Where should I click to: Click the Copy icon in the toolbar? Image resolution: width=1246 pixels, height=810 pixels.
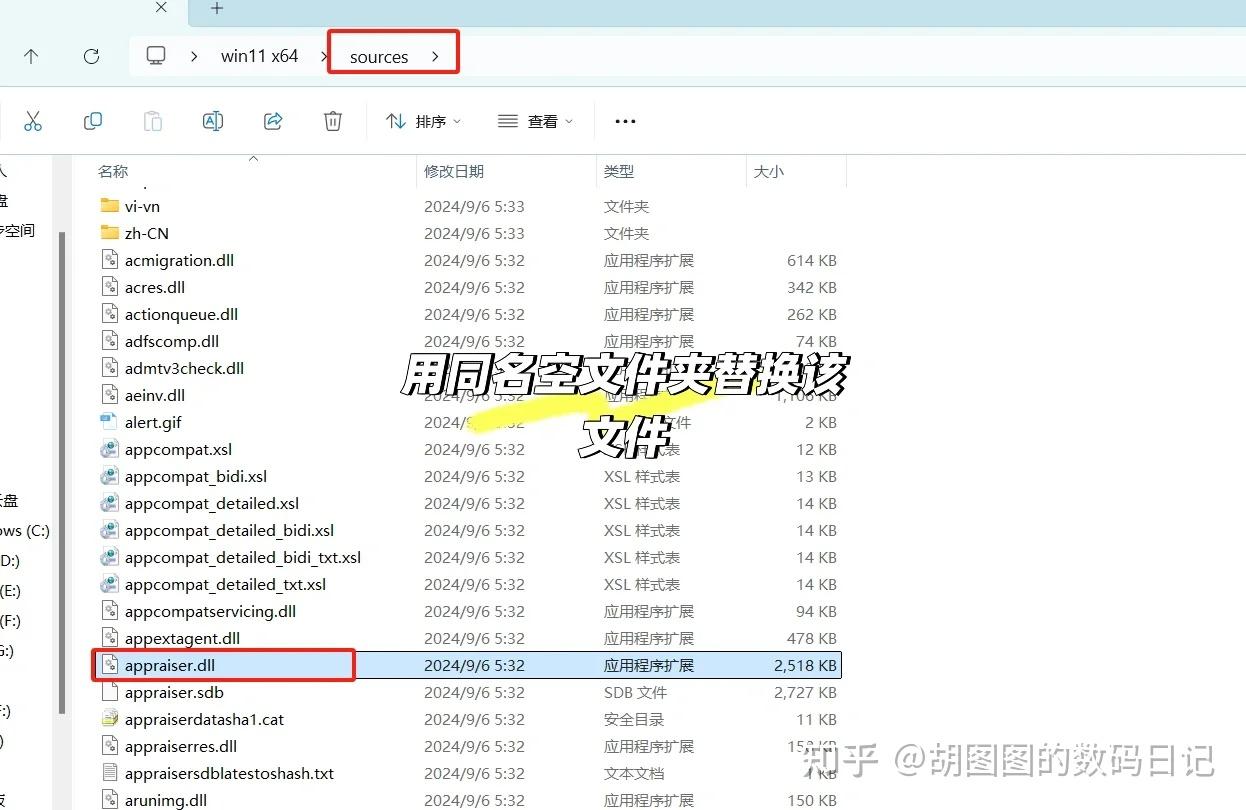click(x=92, y=120)
